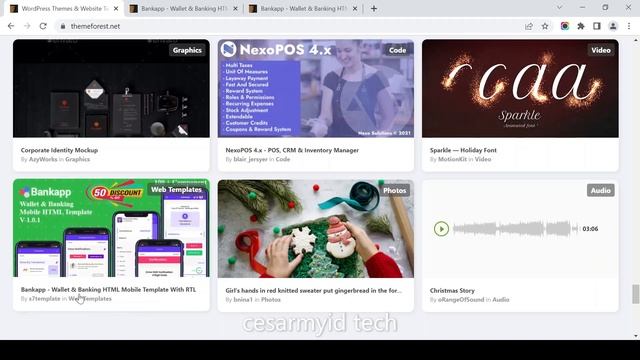Click the scrollbar down arrow
The image size is (640, 360).
636,336
